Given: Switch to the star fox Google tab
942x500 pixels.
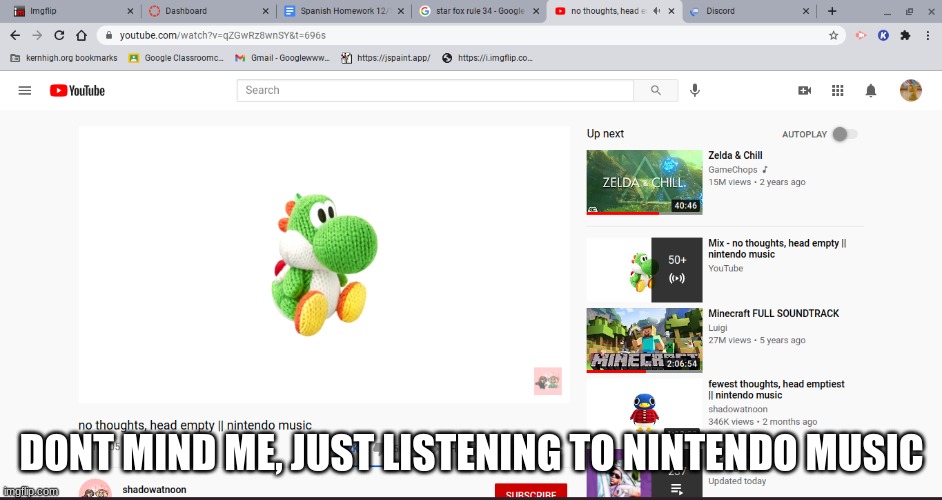Looking at the screenshot, I should (478, 11).
